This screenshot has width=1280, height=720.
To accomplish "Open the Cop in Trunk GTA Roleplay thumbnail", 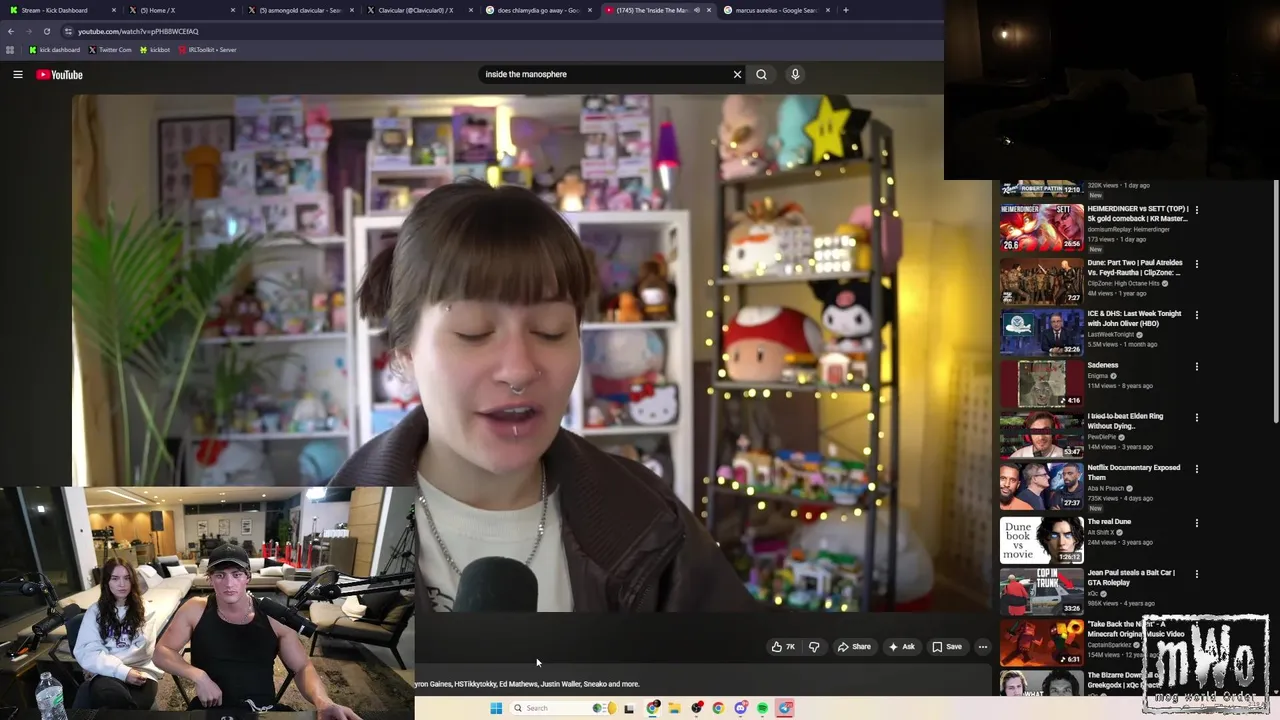I will click(1041, 591).
